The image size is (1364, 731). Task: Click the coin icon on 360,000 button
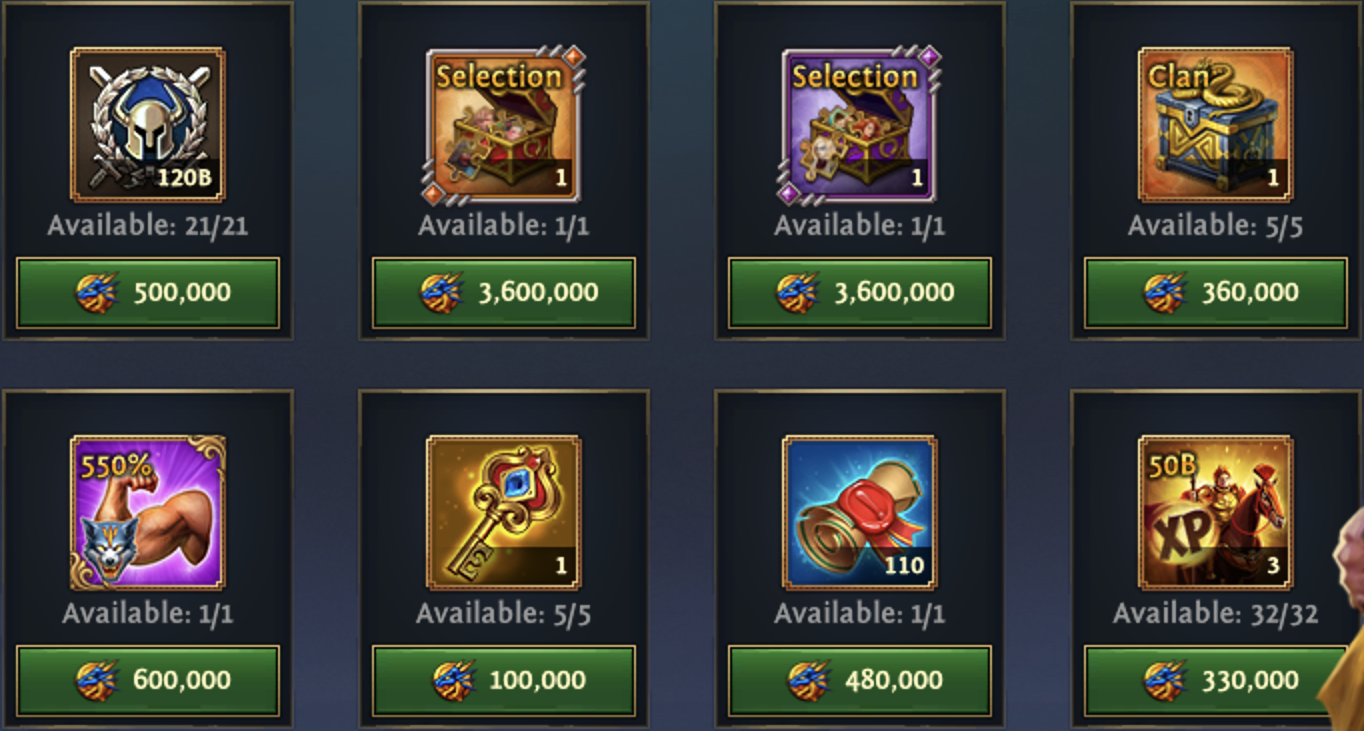click(x=1165, y=293)
